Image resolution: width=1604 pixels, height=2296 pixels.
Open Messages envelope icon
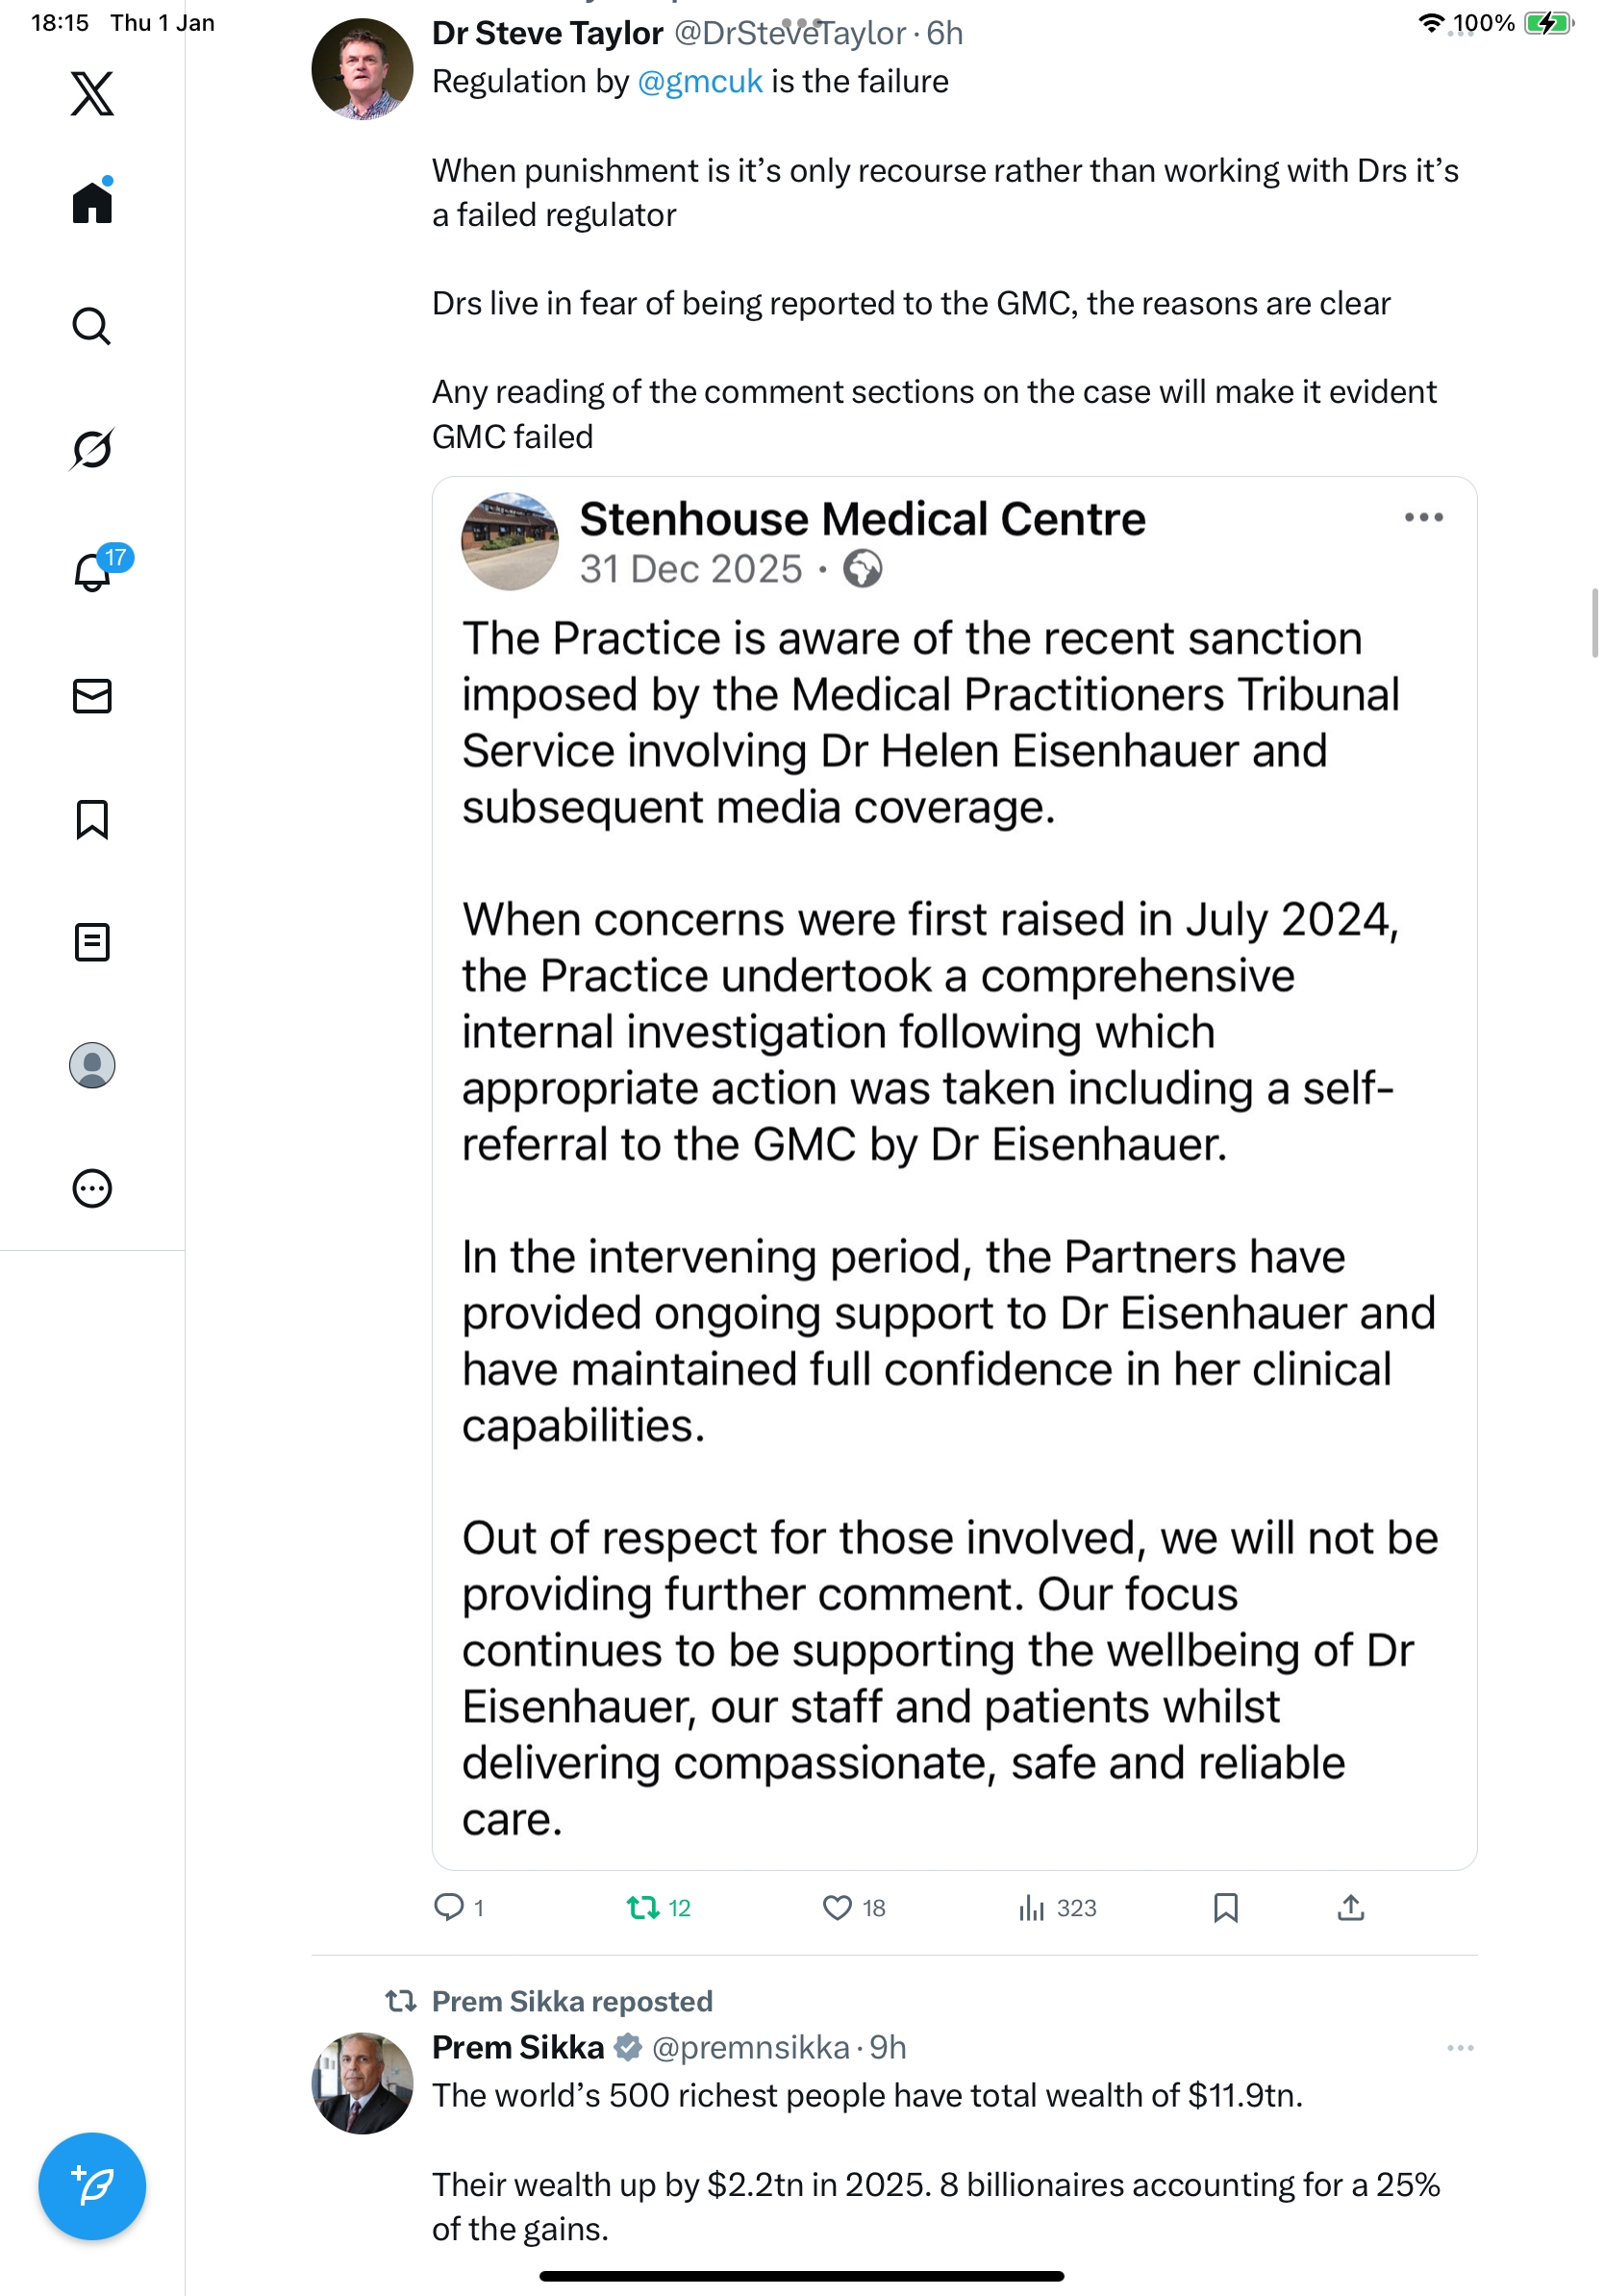coord(92,696)
